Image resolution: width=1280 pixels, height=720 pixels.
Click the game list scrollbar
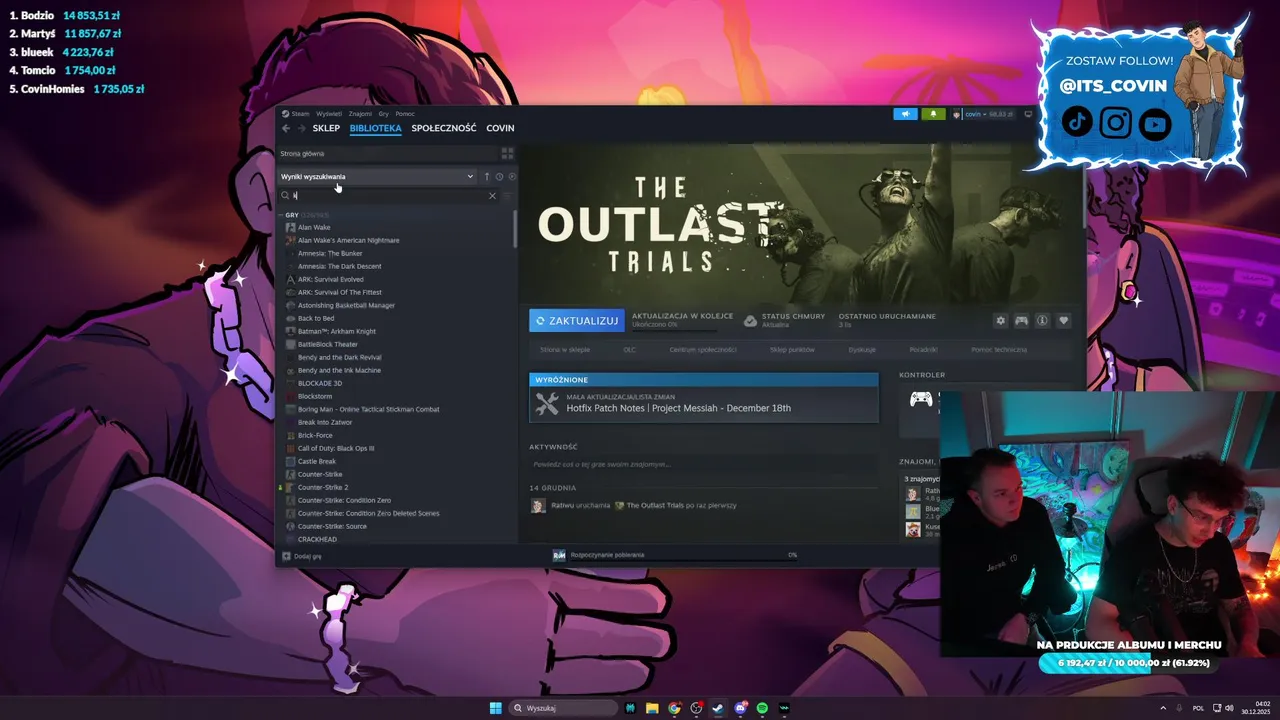click(x=516, y=229)
